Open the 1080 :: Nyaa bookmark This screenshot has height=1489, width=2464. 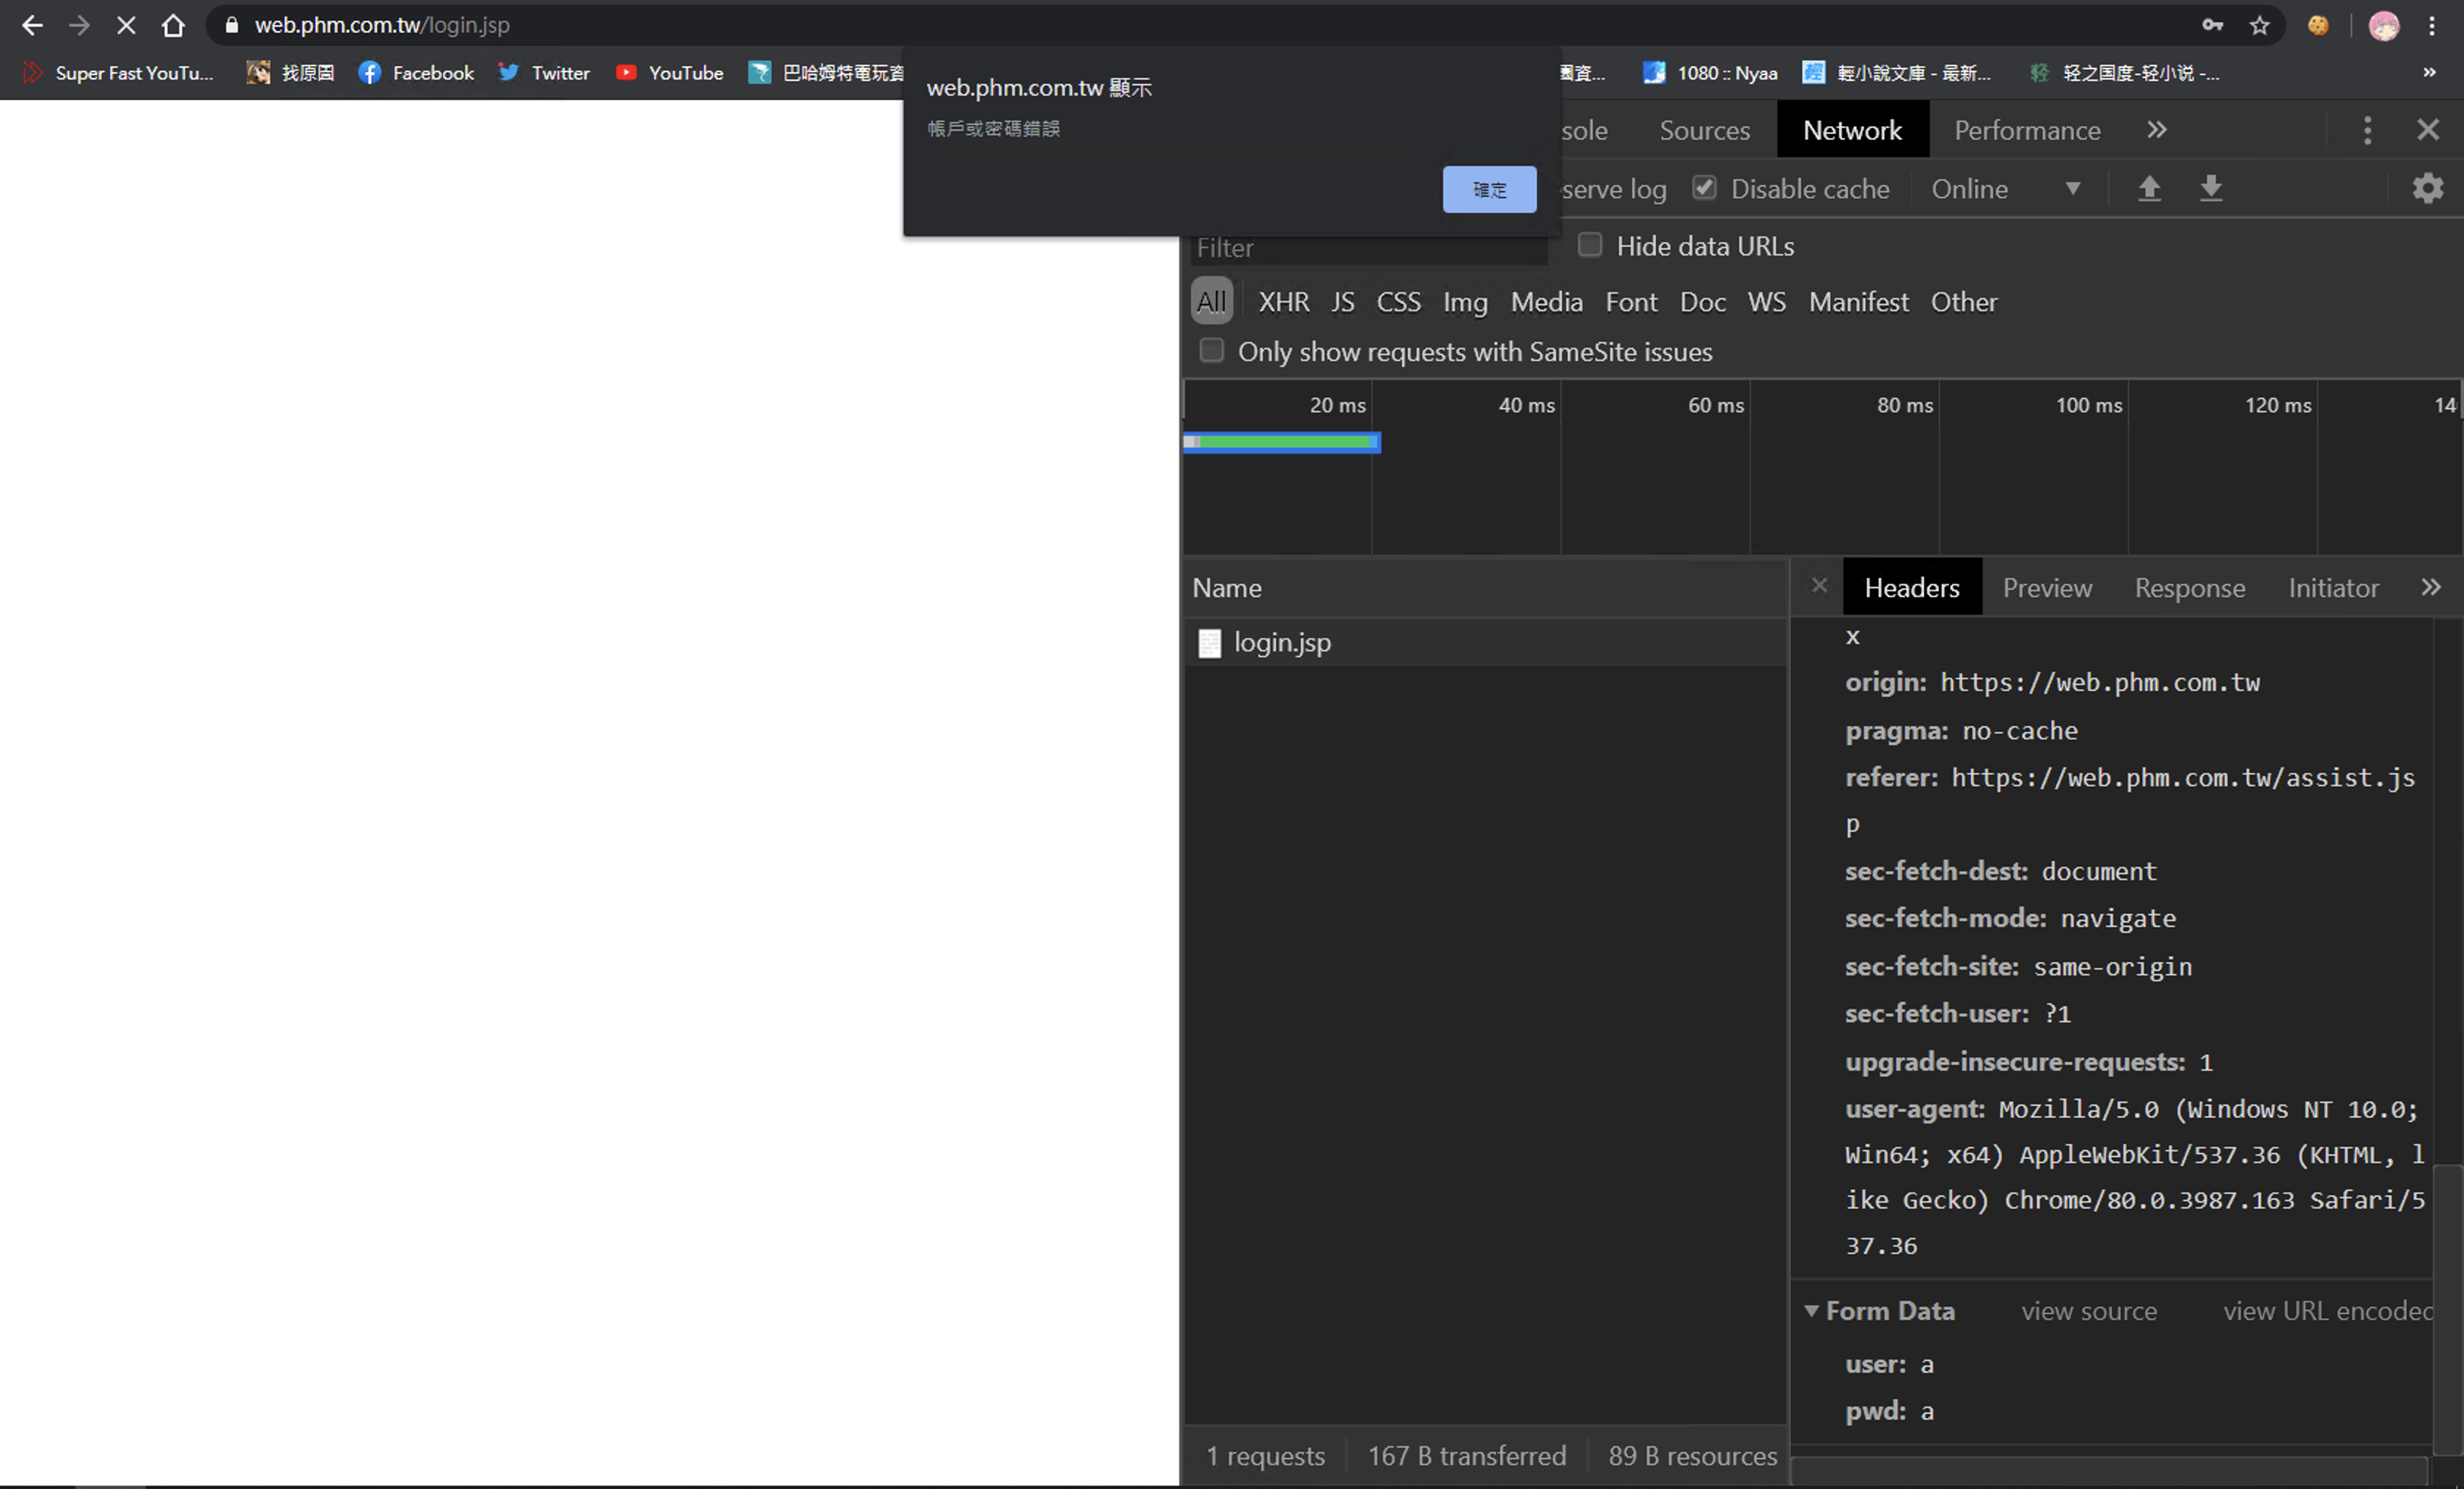[x=1710, y=73]
